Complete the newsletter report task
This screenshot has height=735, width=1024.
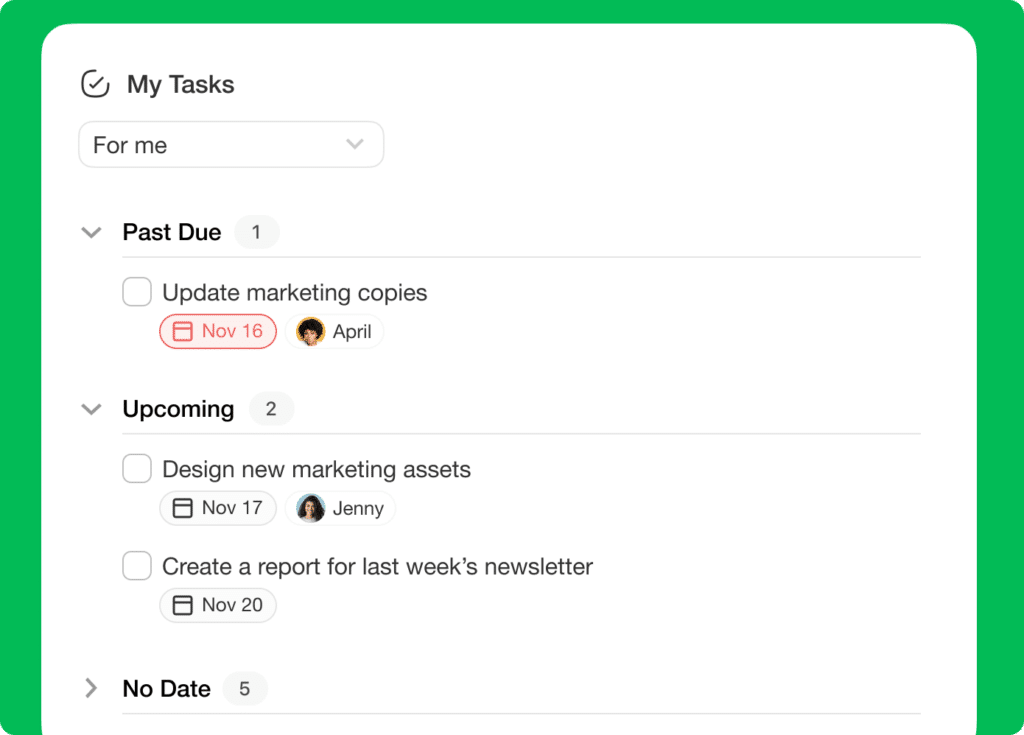[x=136, y=565]
